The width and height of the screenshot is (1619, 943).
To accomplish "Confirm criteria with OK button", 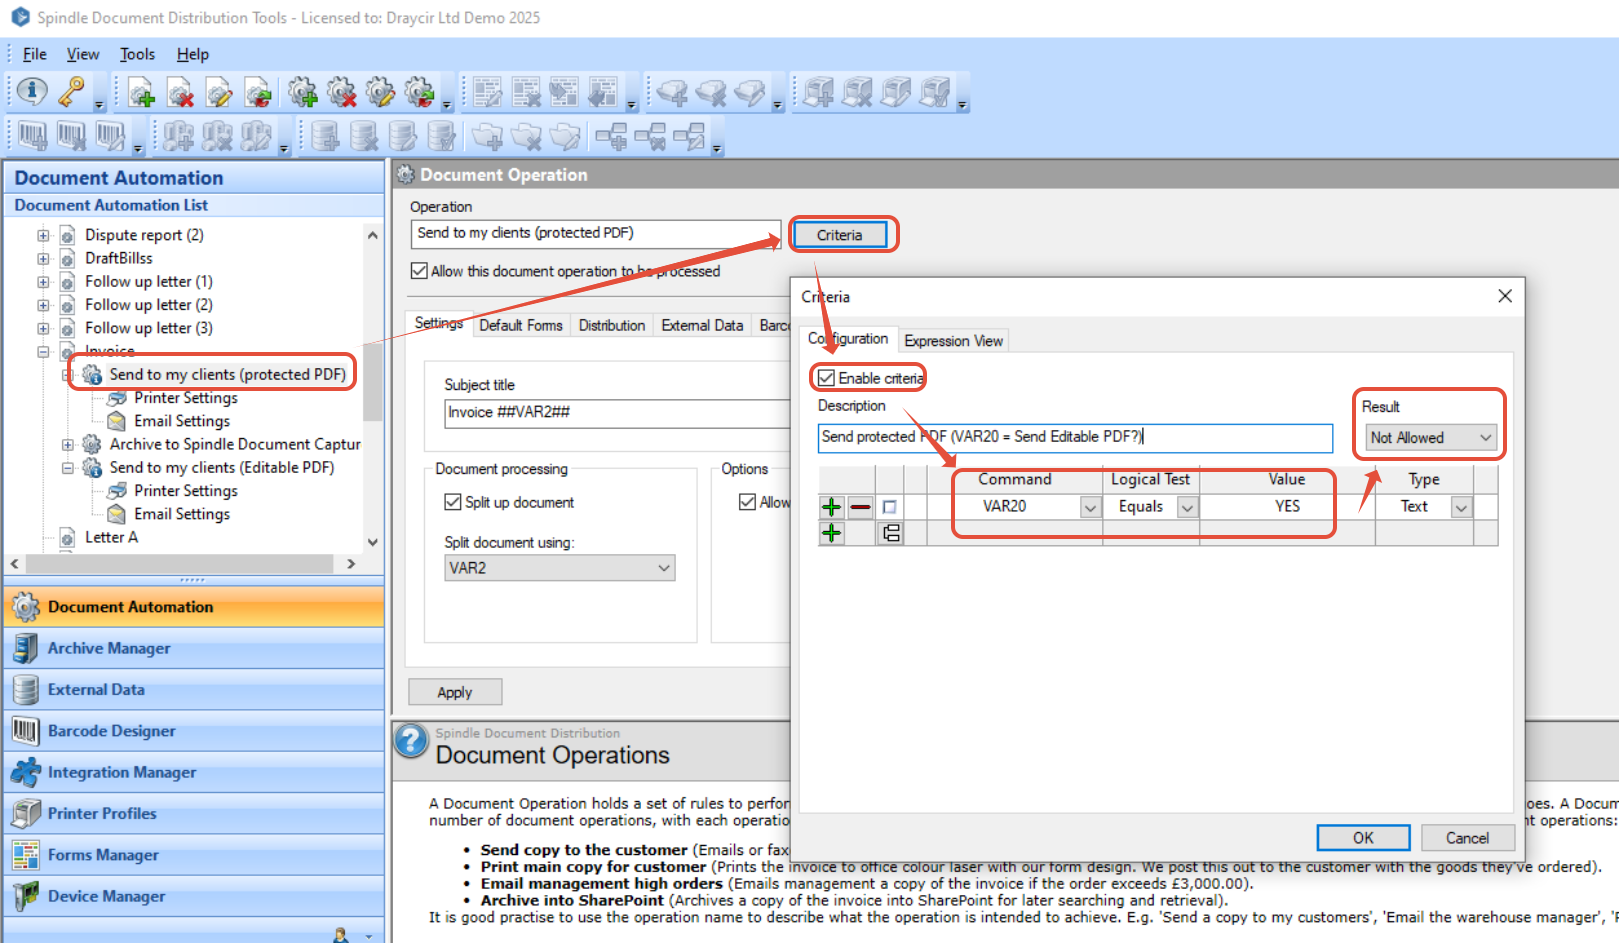I will coord(1363,838).
